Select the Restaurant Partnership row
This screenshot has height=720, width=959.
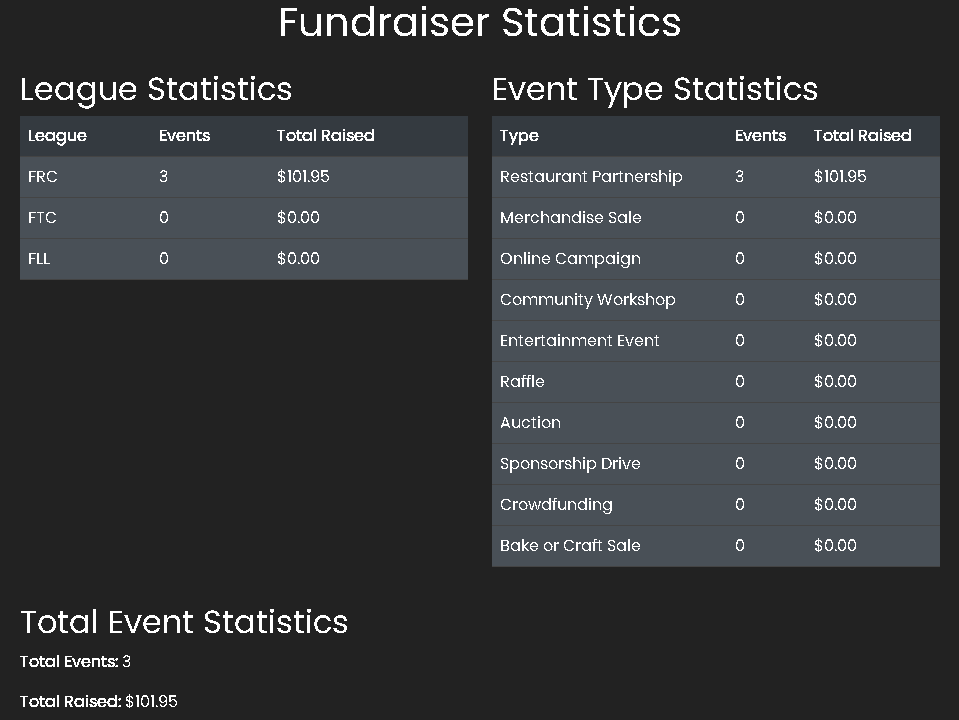pyautogui.click(x=716, y=177)
